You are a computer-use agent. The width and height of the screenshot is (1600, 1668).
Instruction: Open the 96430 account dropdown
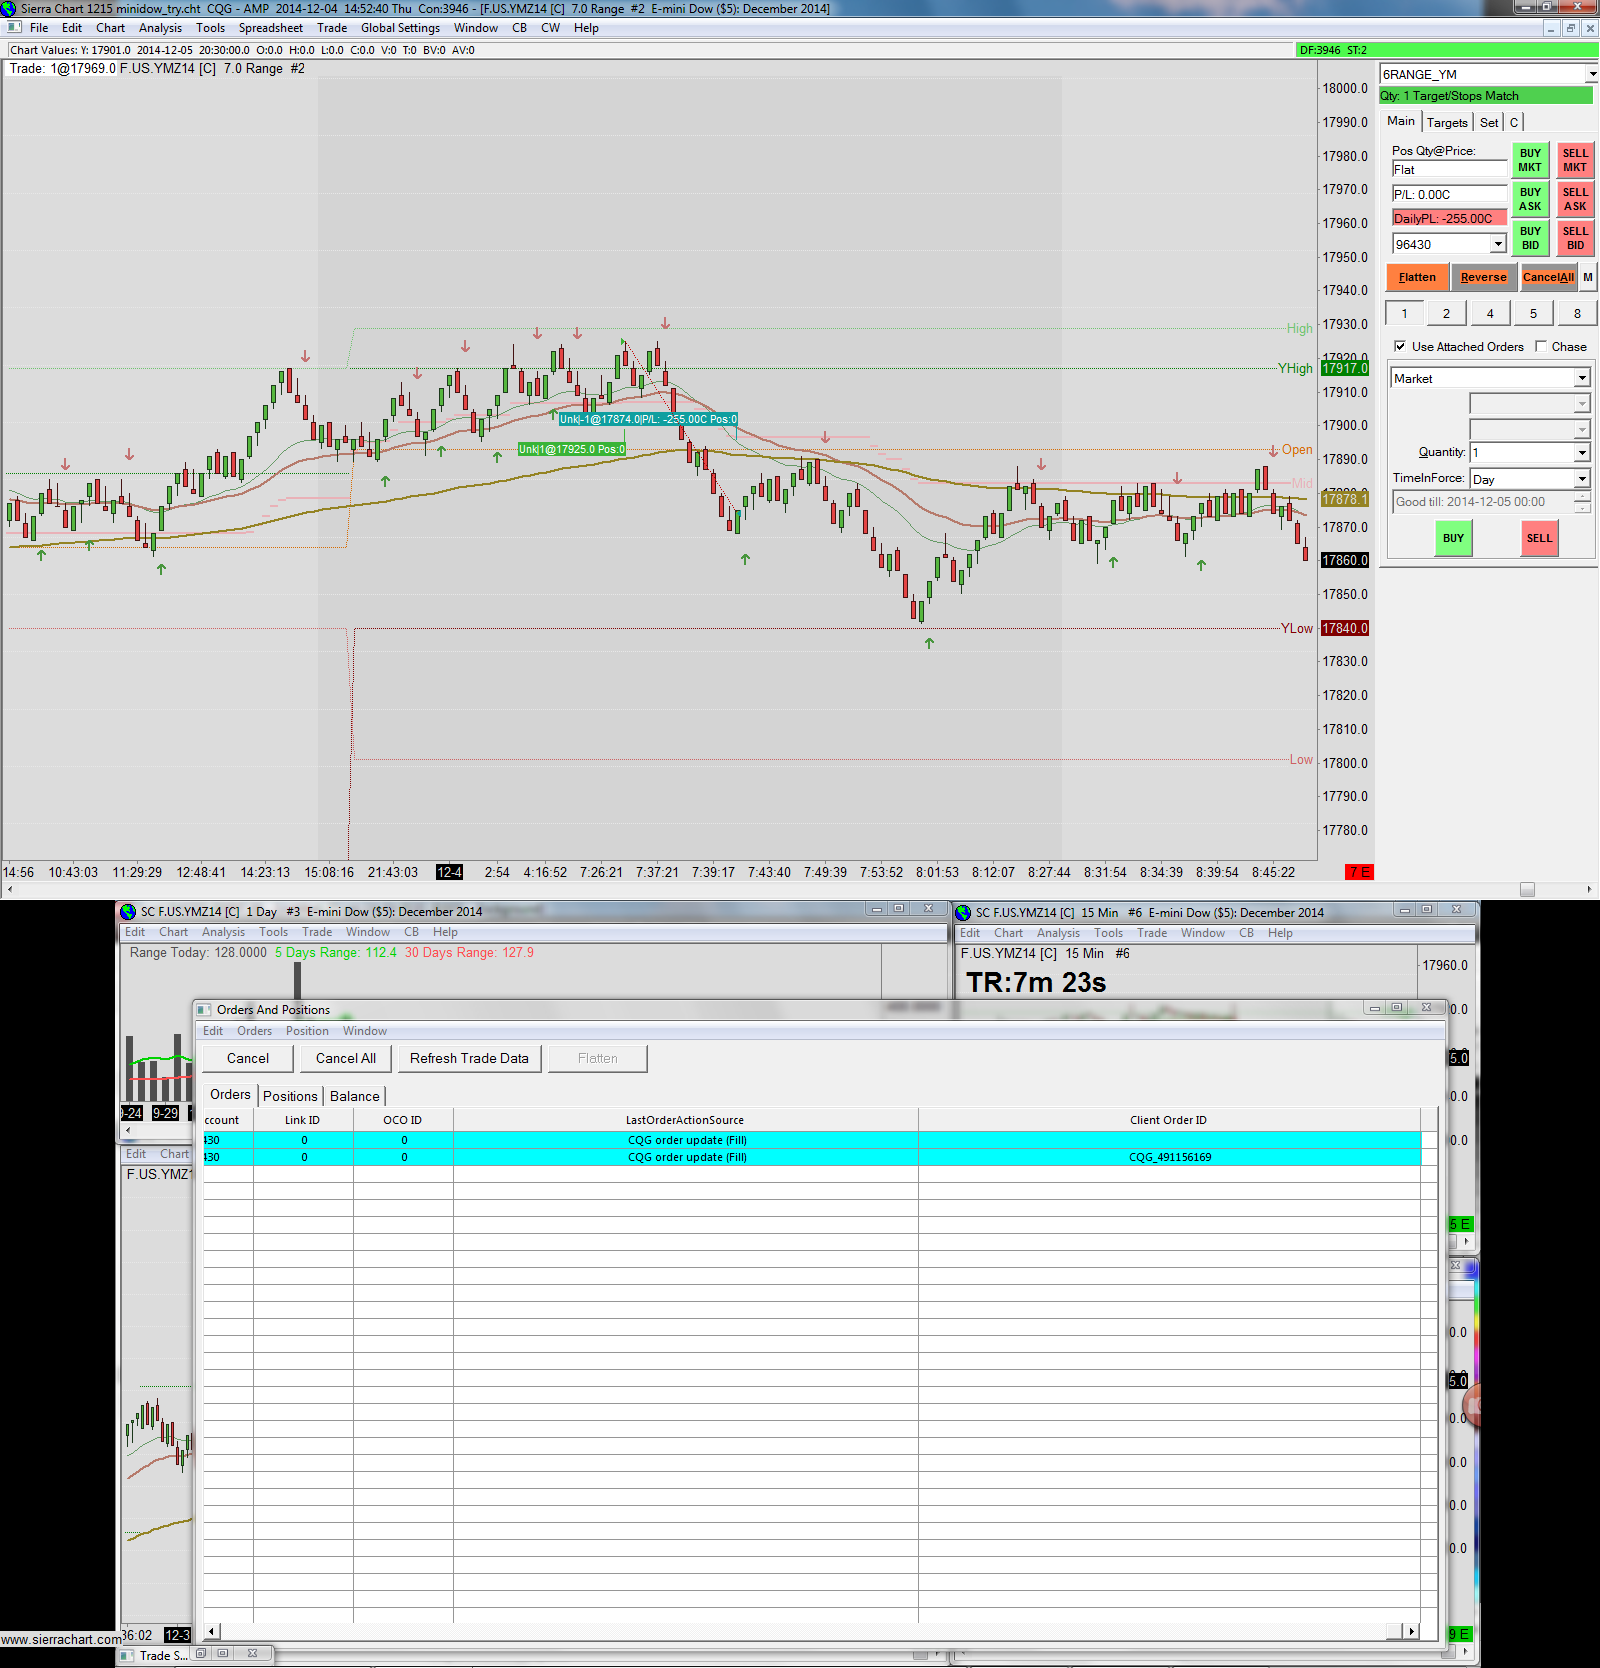click(1498, 244)
